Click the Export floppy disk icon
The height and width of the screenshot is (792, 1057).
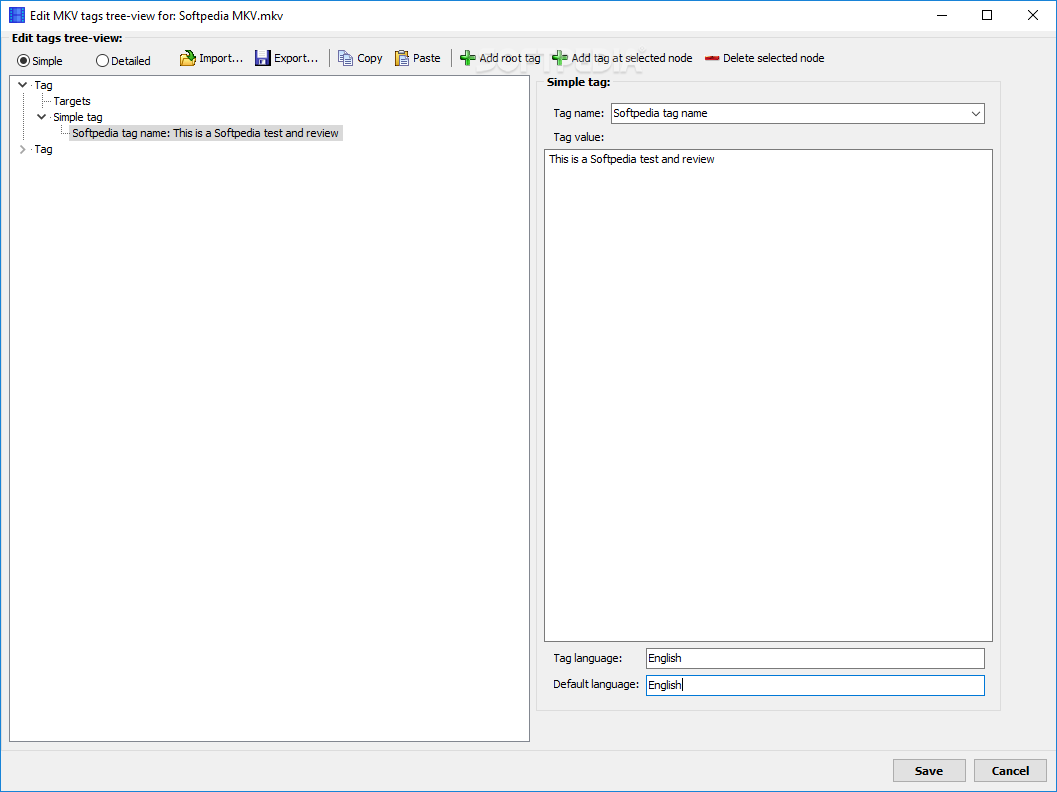262,58
